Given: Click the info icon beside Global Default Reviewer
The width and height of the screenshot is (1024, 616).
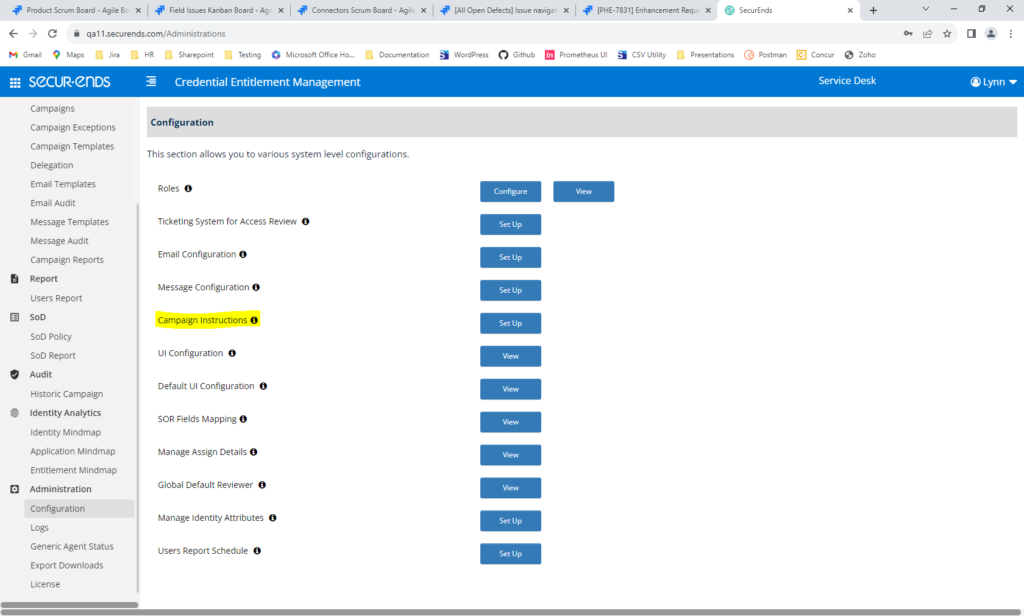Looking at the screenshot, I should pos(262,485).
